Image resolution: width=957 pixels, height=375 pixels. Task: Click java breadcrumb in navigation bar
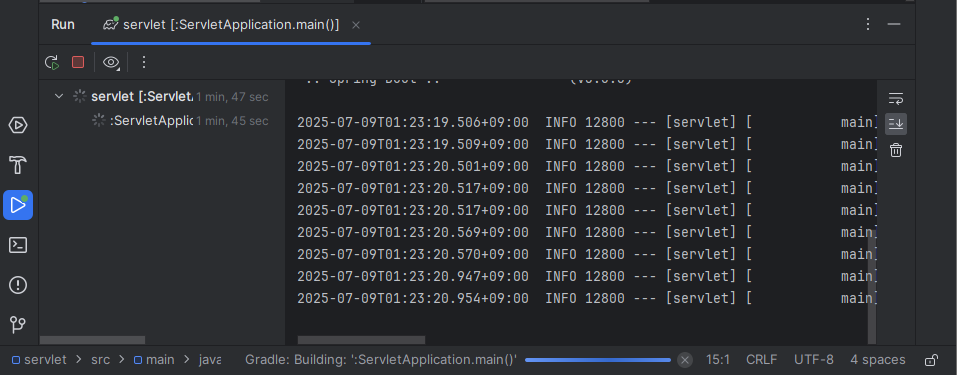point(210,360)
